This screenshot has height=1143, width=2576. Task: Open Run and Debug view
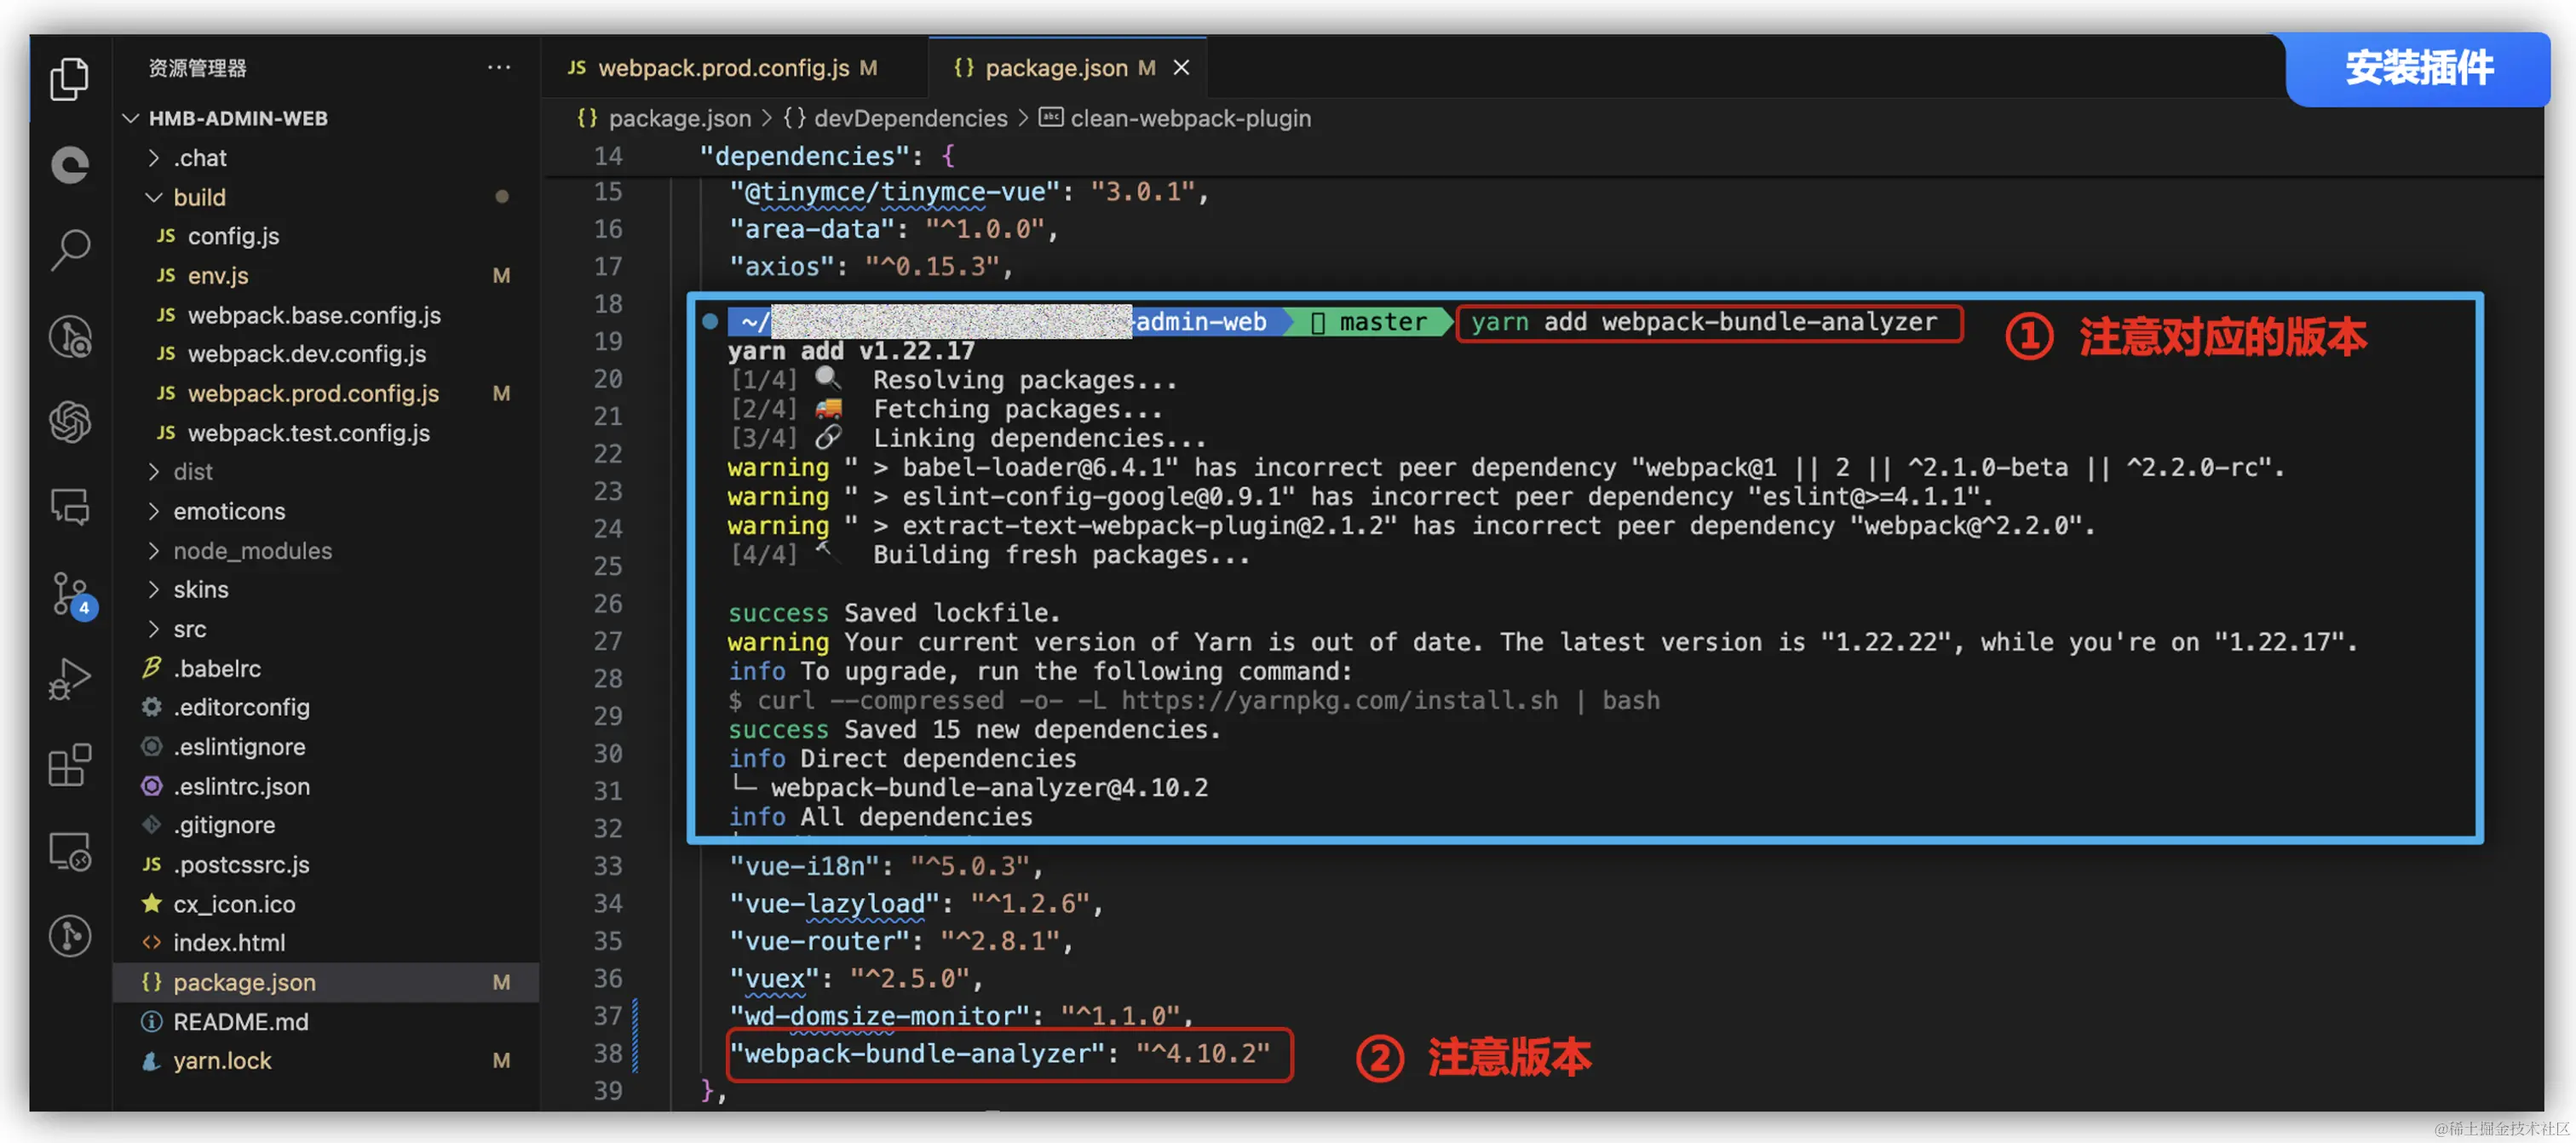[70, 679]
